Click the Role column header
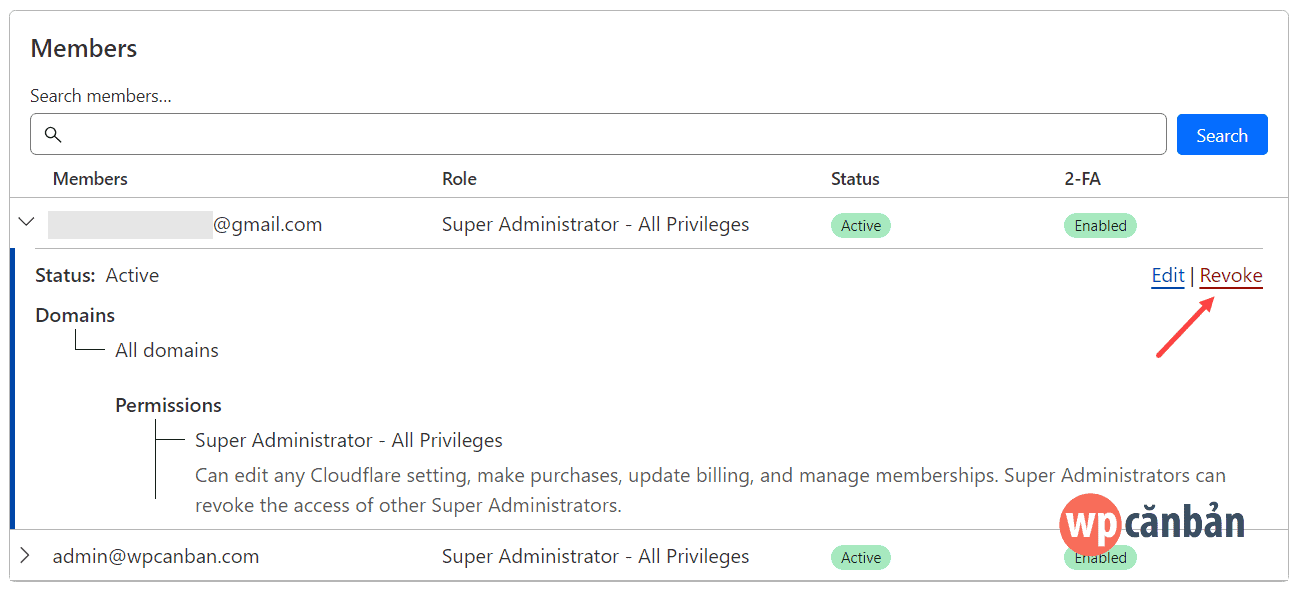Screen dimensions: 1299x593 [x=459, y=179]
